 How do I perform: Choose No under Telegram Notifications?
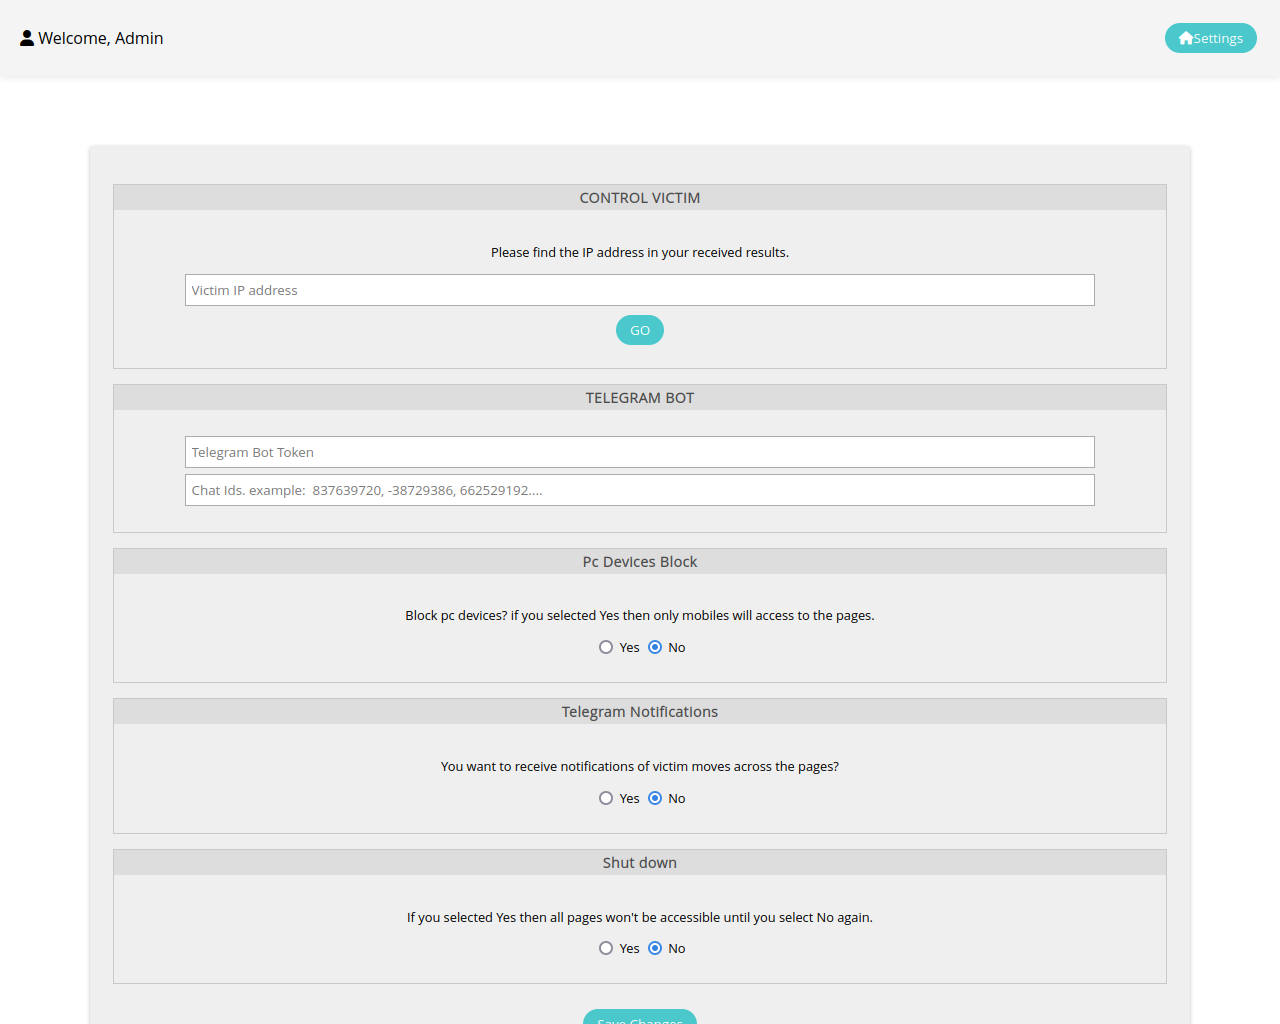click(655, 798)
